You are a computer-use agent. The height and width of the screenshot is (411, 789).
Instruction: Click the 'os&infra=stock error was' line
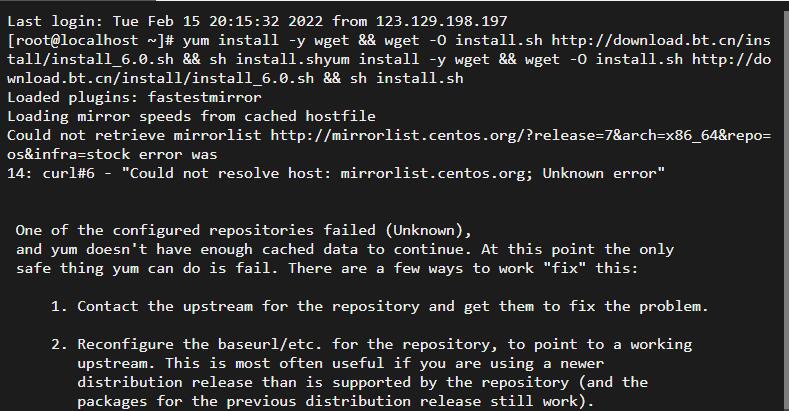coord(112,154)
